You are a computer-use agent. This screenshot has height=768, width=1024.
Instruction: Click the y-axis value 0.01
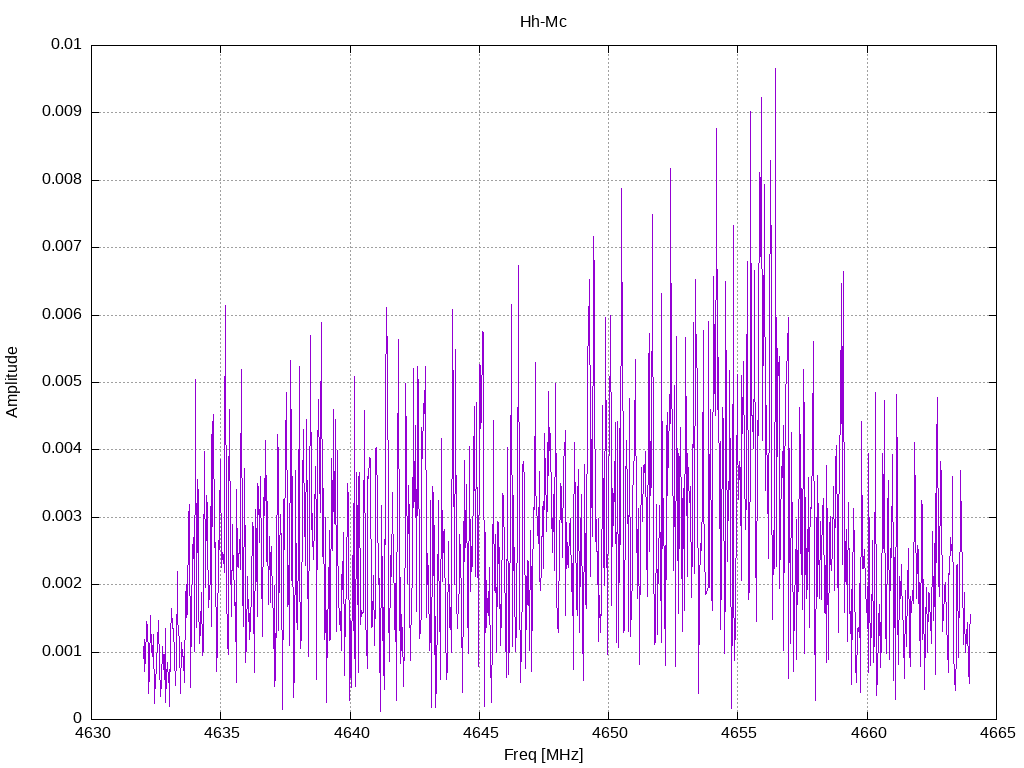[66, 44]
